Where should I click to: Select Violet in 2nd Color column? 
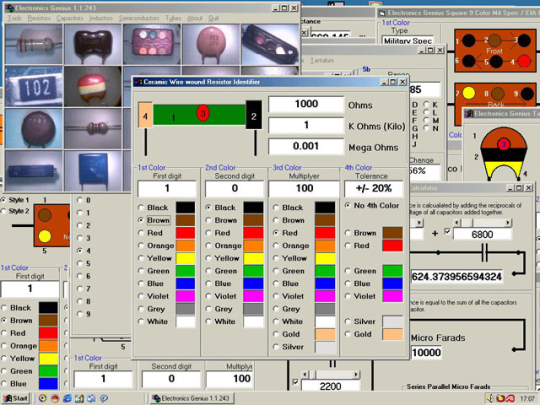(208, 296)
